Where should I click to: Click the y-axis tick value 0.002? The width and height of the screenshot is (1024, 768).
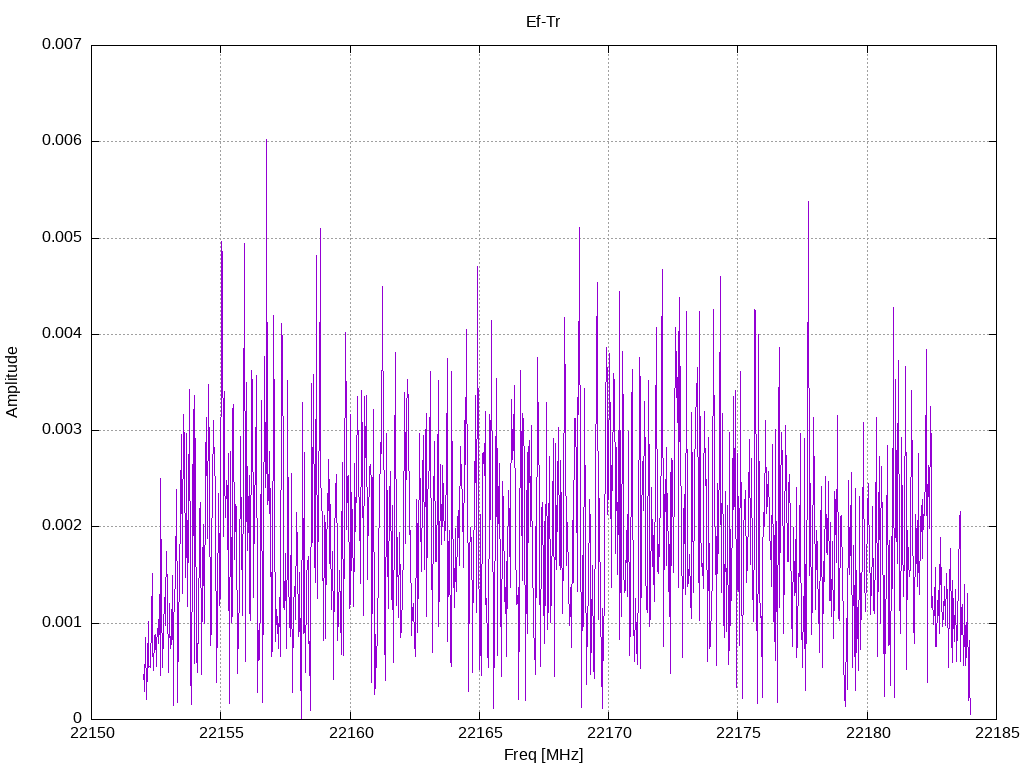tap(62, 526)
